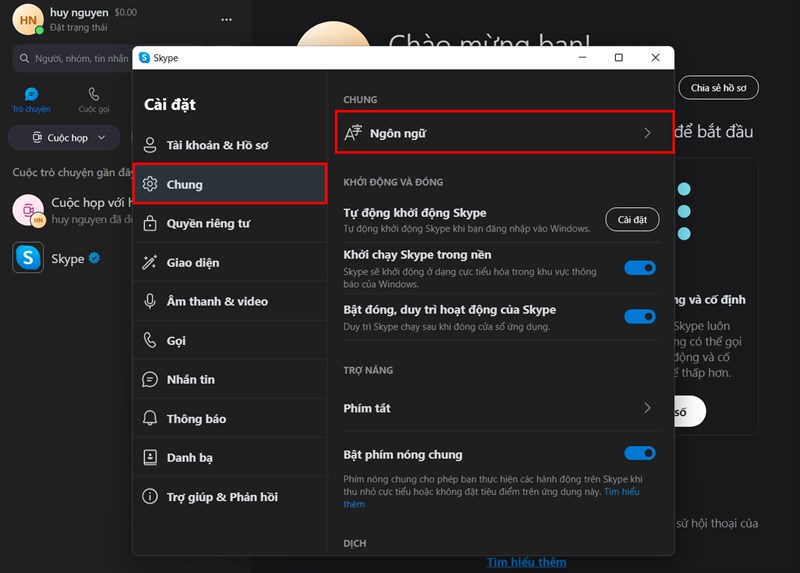This screenshot has width=800, height=573.
Task: Open Tìm hiểu thêm link about hotkeys
Action: 621,492
